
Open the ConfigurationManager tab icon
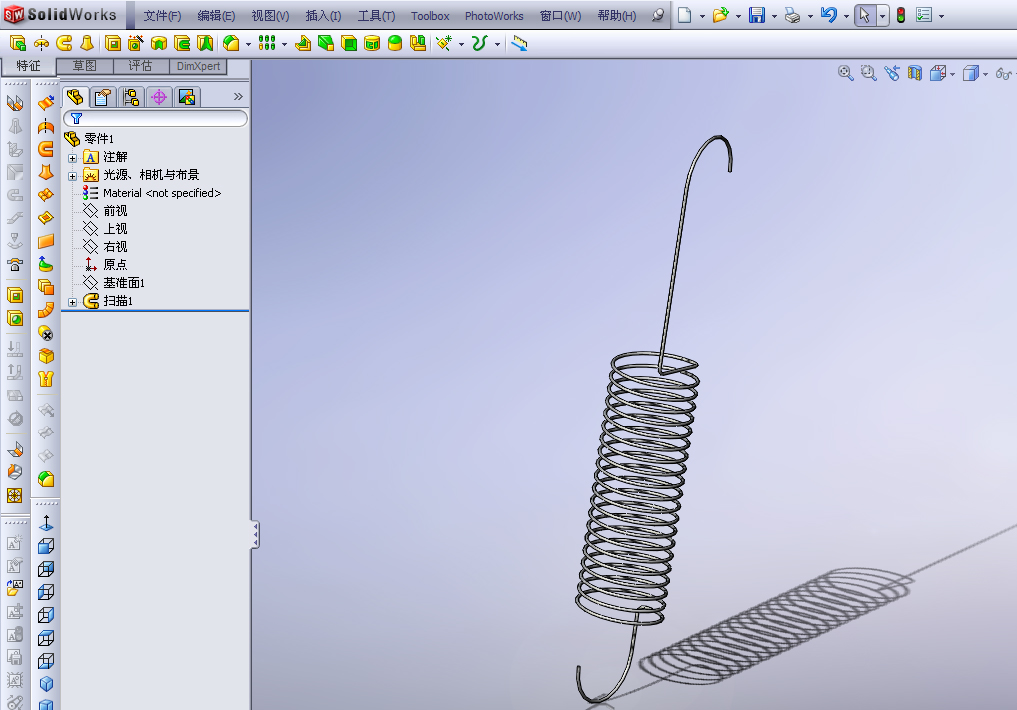click(x=131, y=97)
